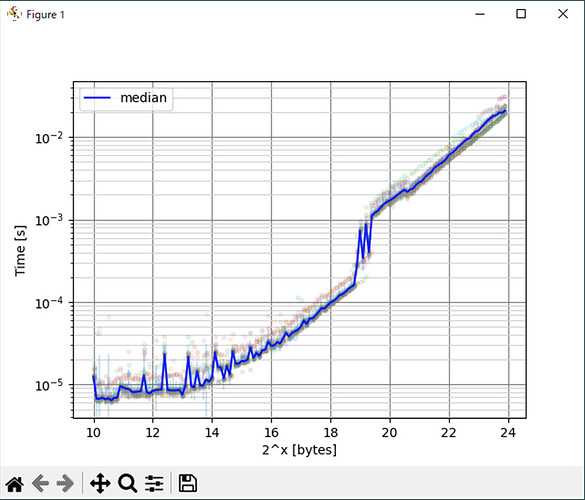Image resolution: width=585 pixels, height=500 pixels.
Task: Activate the Pan axes tool
Action: coord(100,484)
